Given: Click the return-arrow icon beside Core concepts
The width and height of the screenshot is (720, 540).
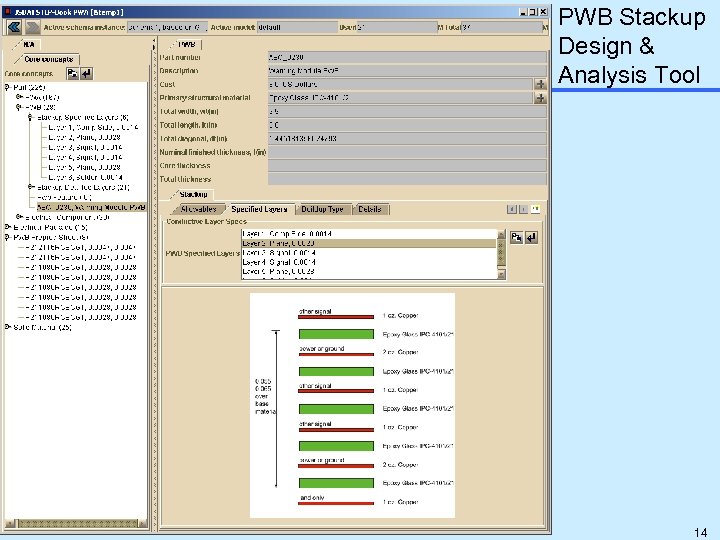Looking at the screenshot, I should 87,73.
